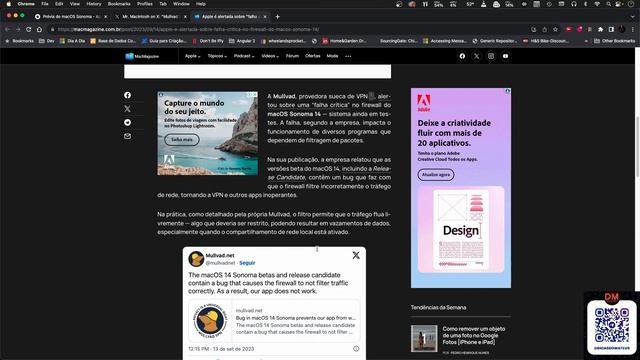Open Ofertas link in site nav
Viewport: 640px width, 360px height.
click(313, 56)
